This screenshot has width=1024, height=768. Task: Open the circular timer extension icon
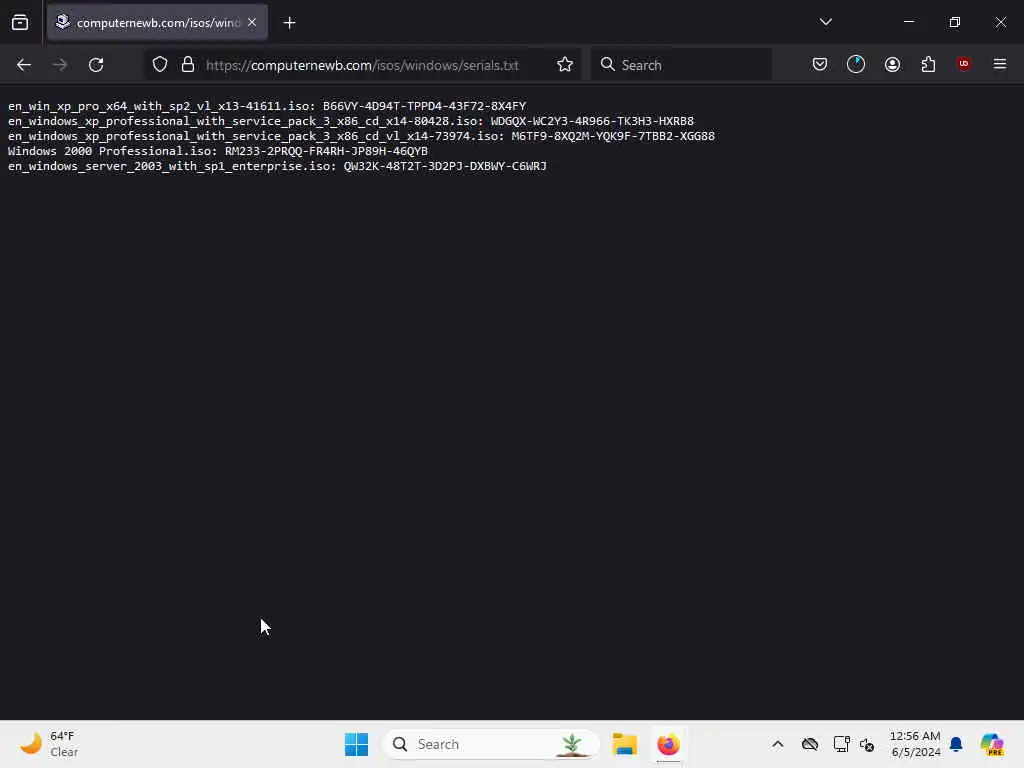click(x=856, y=64)
